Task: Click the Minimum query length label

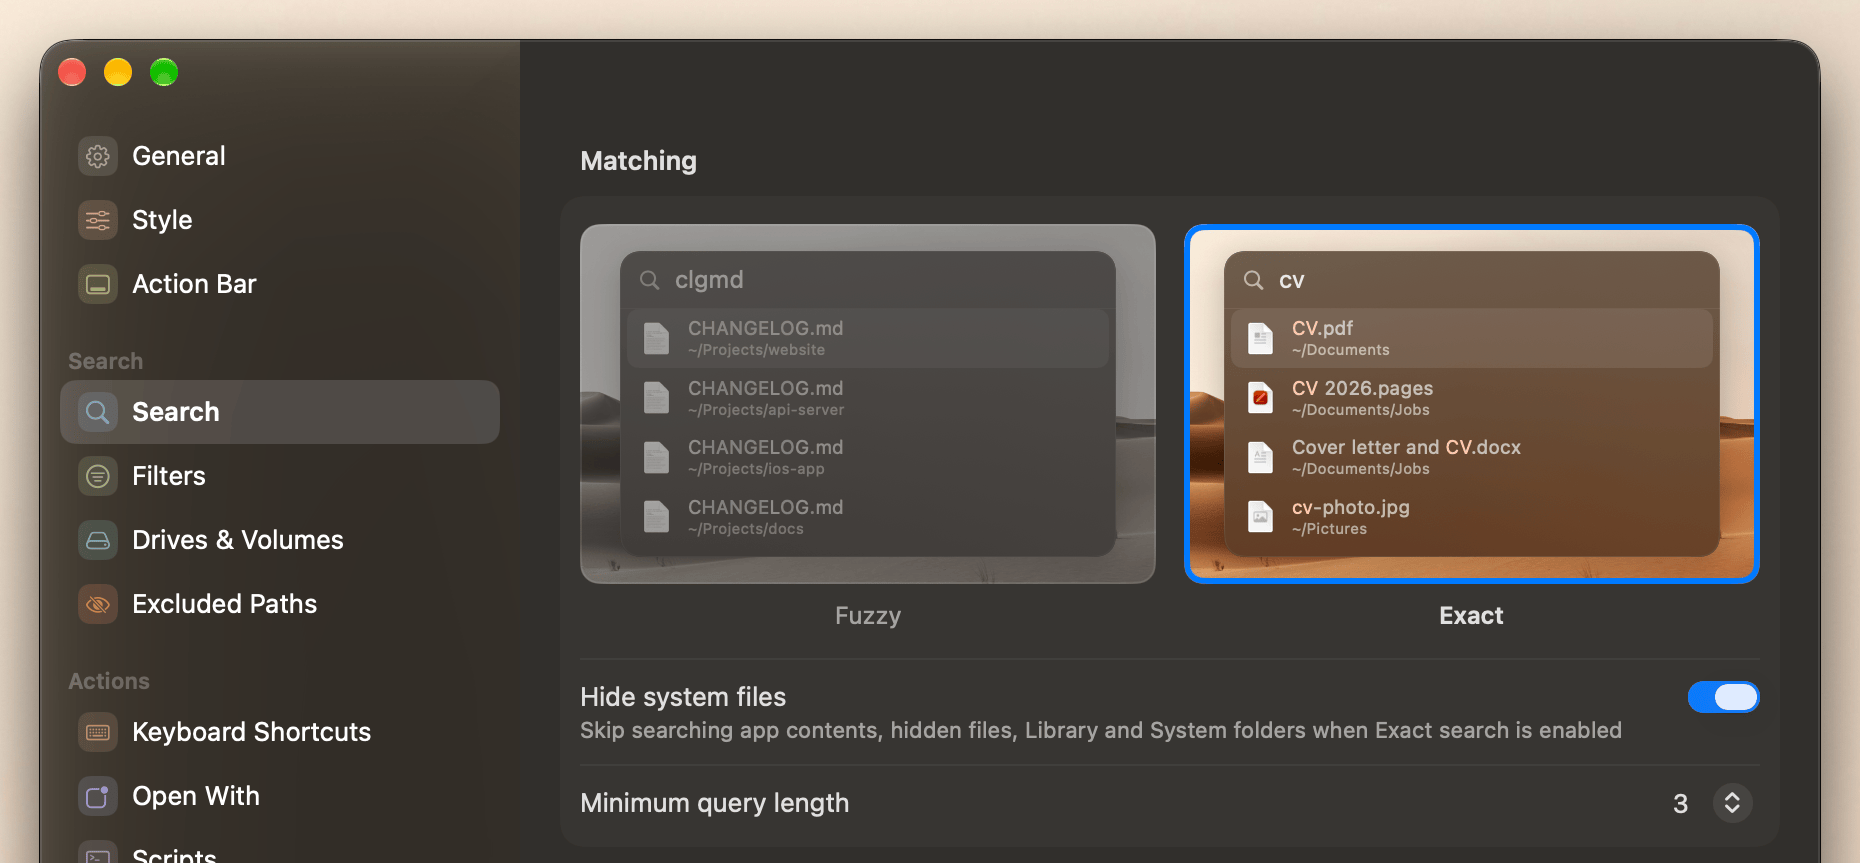Action: [x=715, y=803]
